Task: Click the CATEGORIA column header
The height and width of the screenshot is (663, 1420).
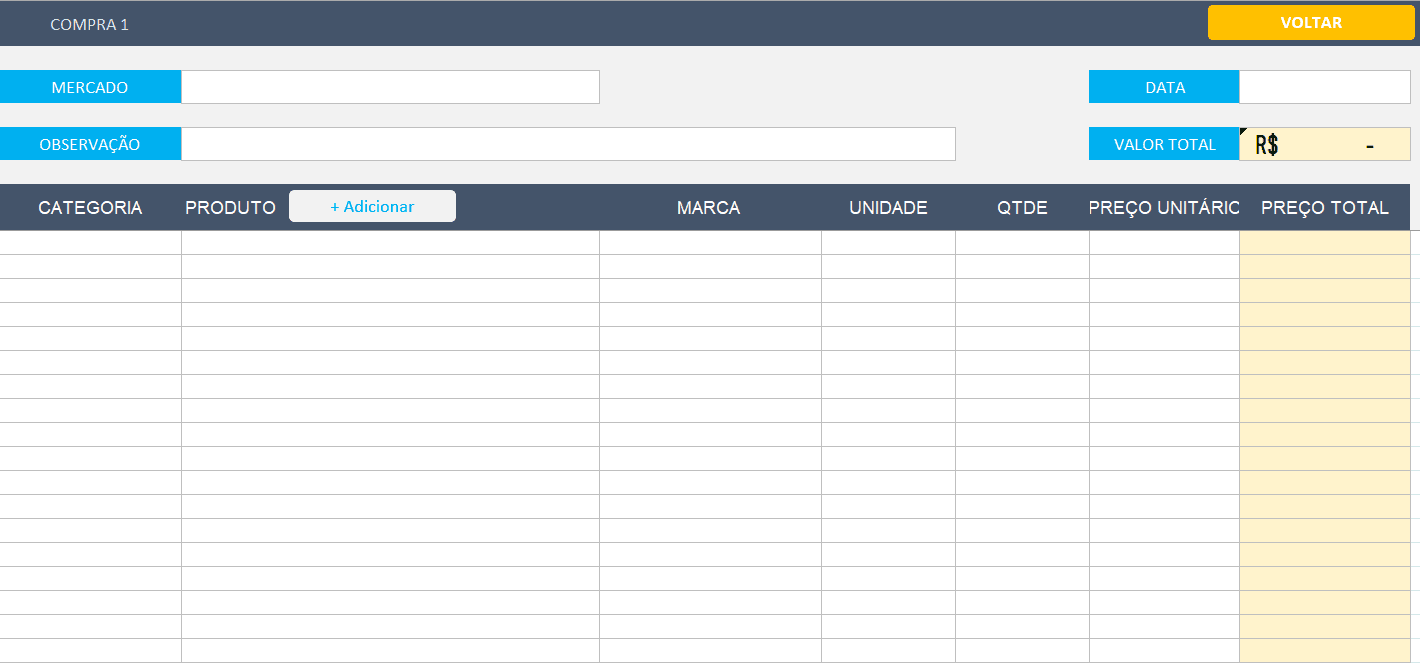Action: (90, 207)
